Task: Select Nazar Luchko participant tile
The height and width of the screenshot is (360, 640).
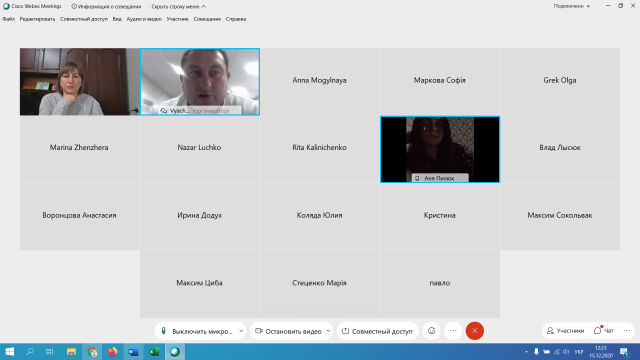Action: pyautogui.click(x=200, y=149)
